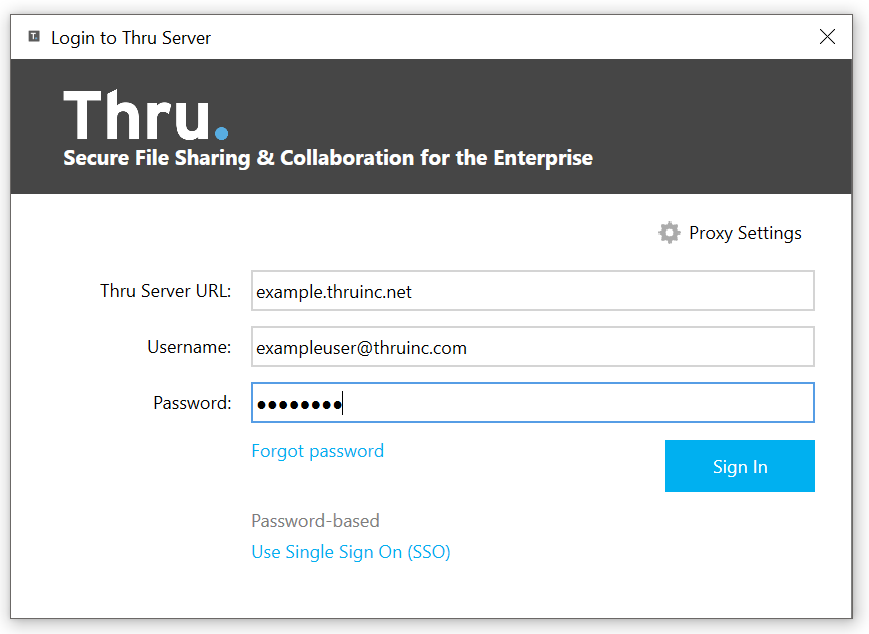Viewport: 869px width, 634px height.
Task: Click the exampleuser@thruinc.com username text
Action: [x=361, y=348]
